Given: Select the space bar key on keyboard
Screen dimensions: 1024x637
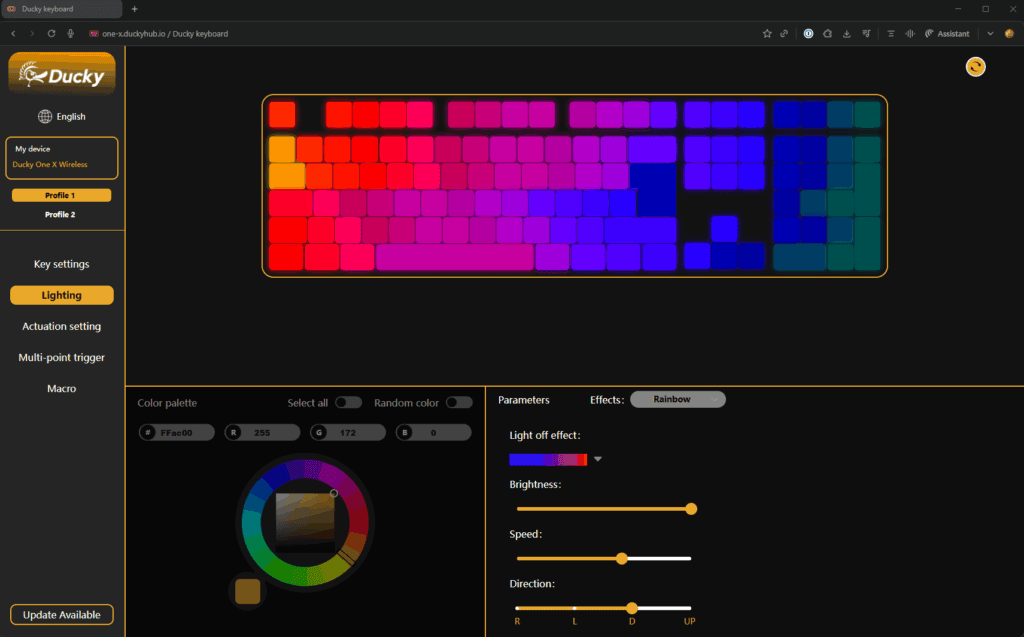Looking at the screenshot, I should [x=455, y=257].
